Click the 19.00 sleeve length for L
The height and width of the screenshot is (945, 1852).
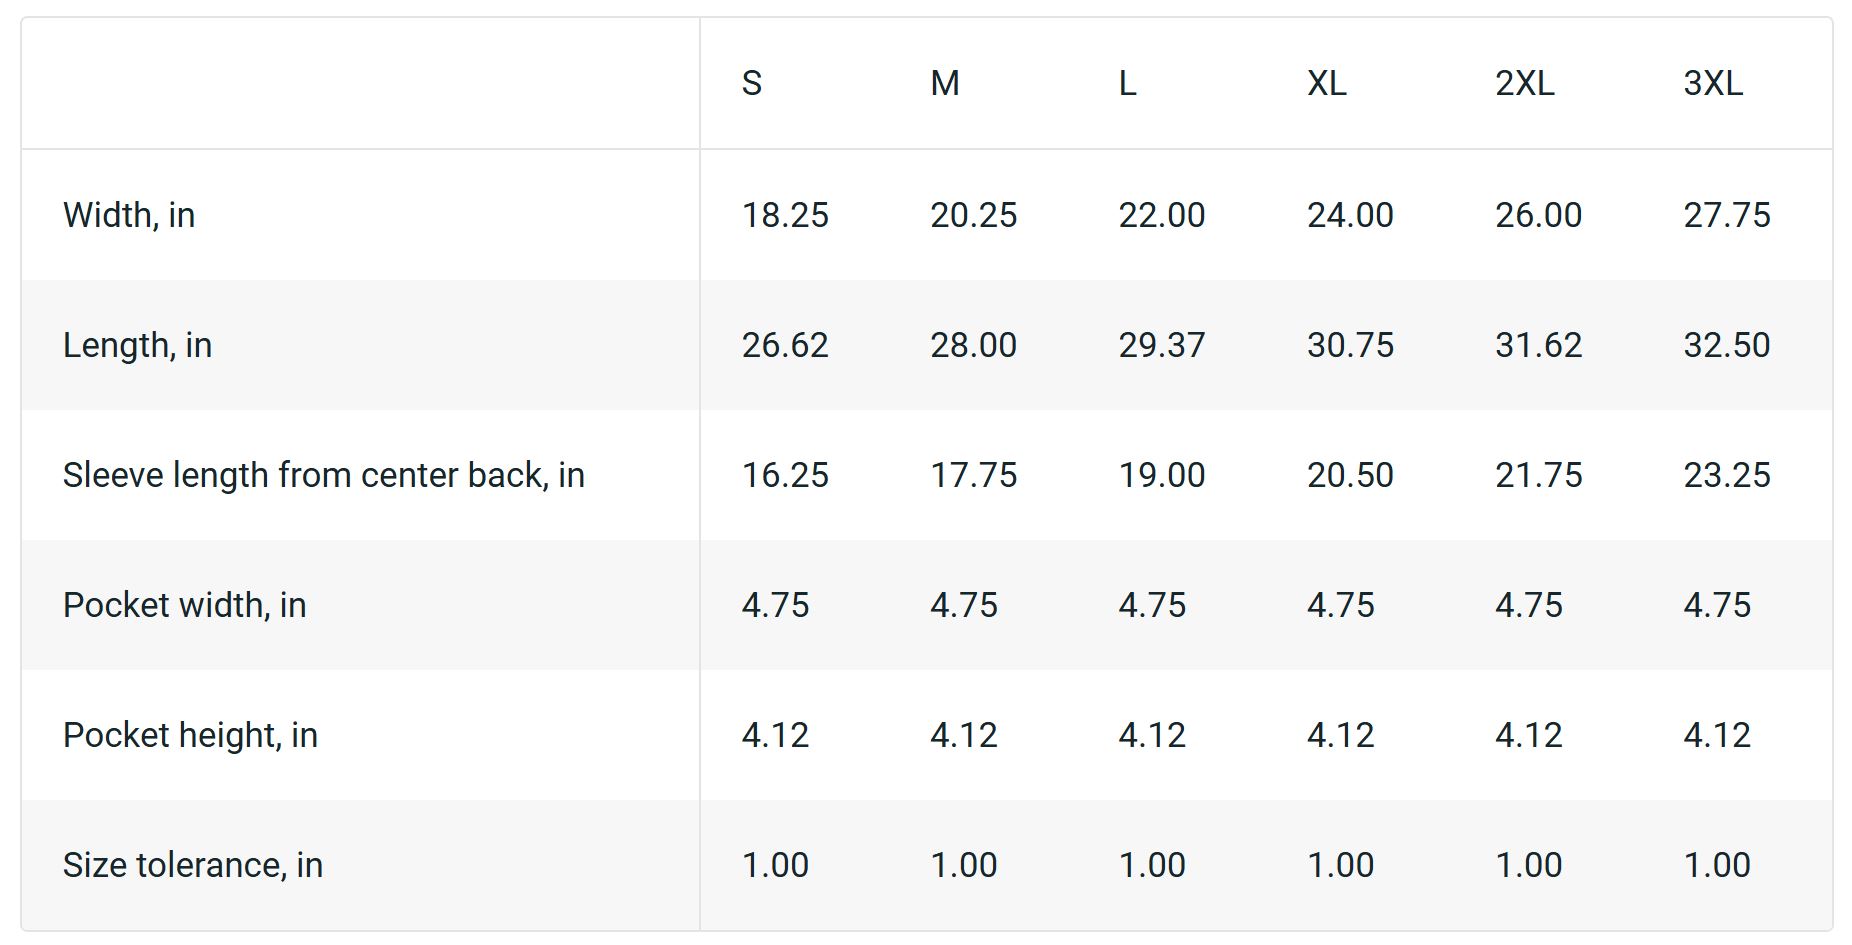coord(1162,475)
